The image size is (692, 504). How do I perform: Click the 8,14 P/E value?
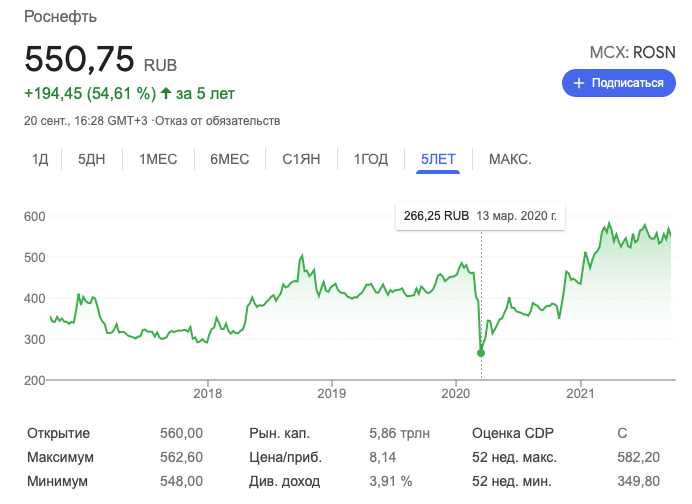[383, 457]
